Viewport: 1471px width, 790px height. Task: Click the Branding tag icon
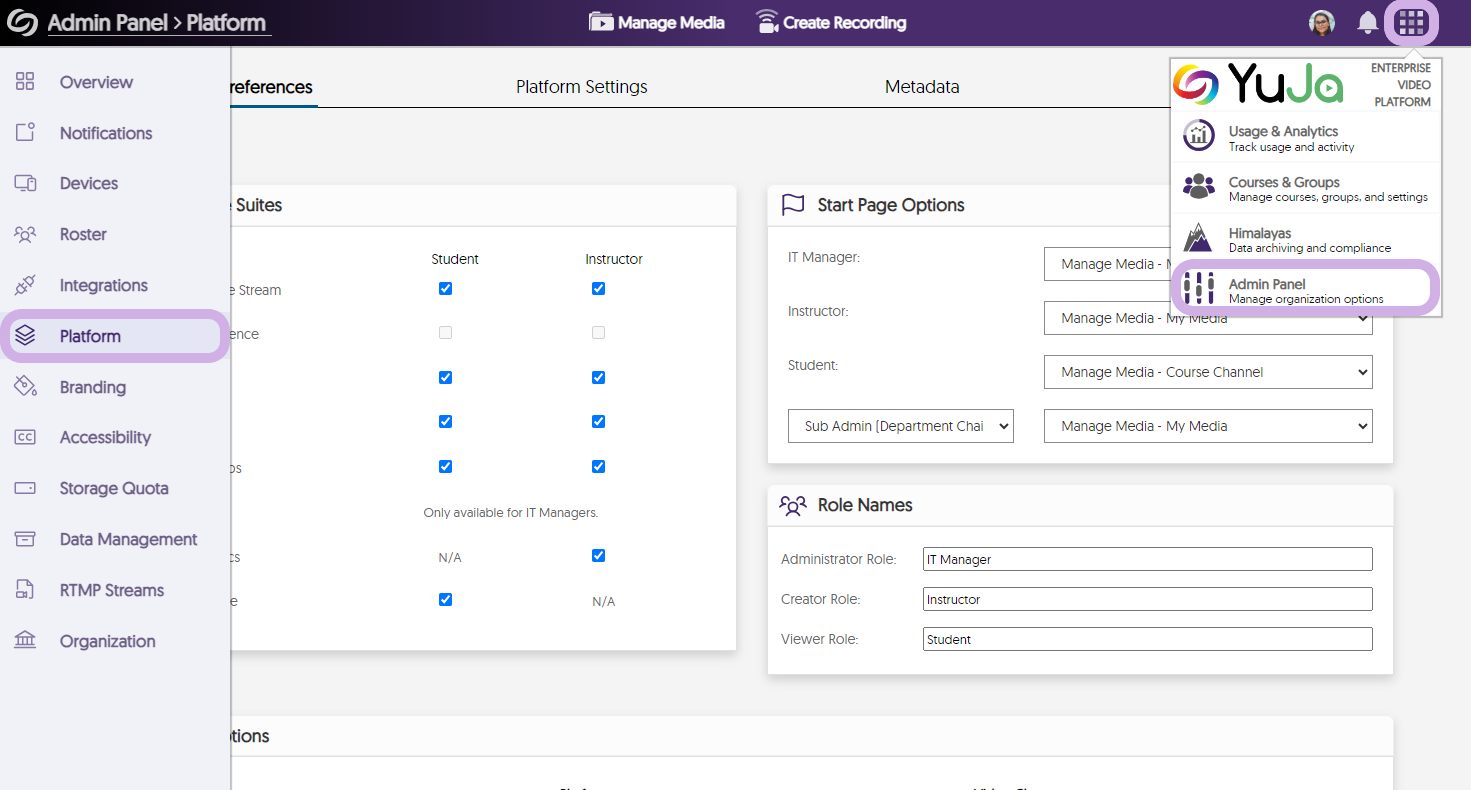[x=25, y=387]
